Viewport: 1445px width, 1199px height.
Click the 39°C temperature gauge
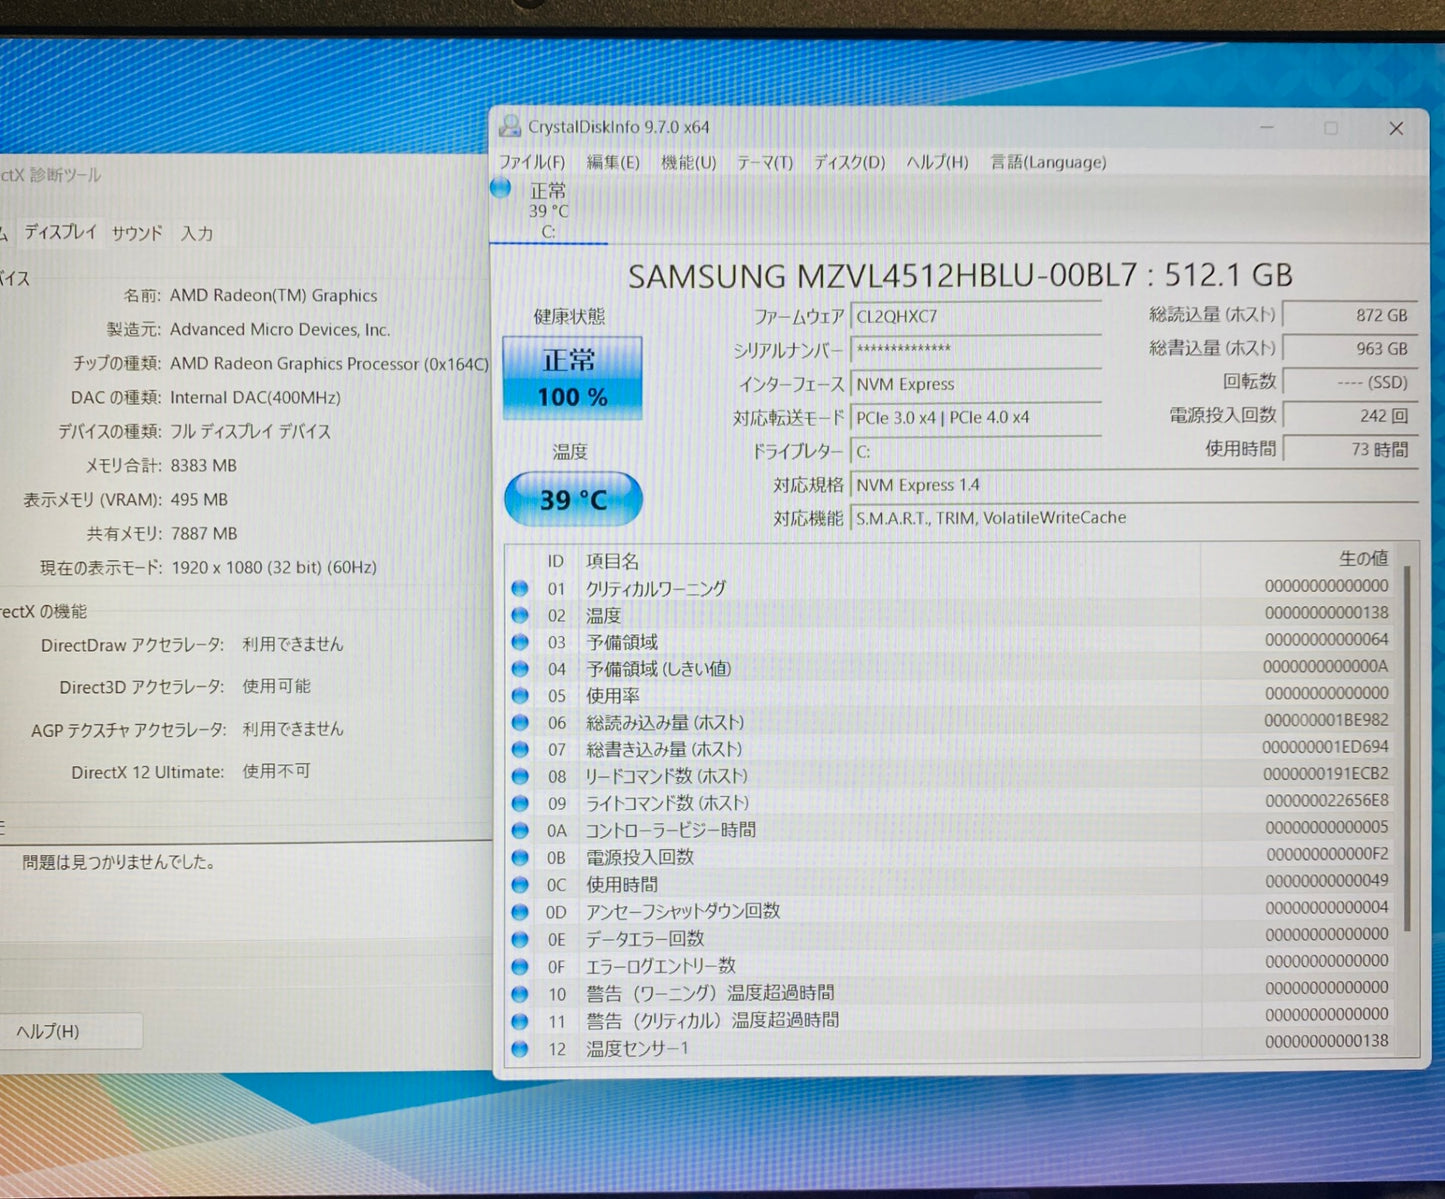572,499
